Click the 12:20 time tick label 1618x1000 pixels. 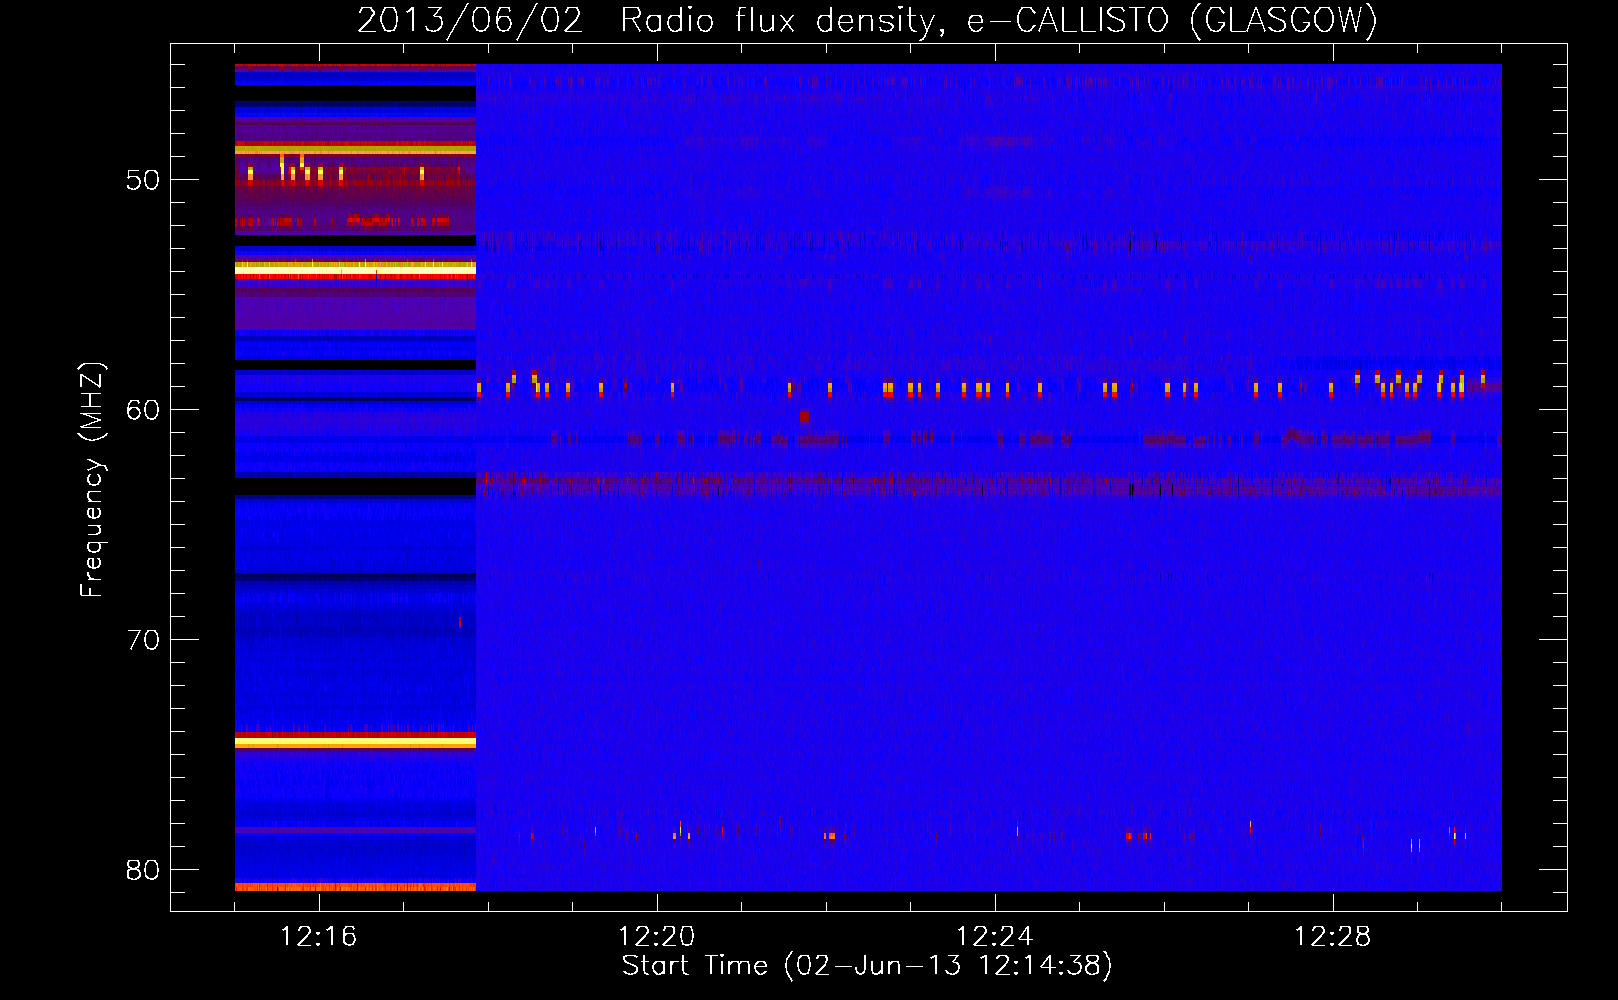pos(657,937)
